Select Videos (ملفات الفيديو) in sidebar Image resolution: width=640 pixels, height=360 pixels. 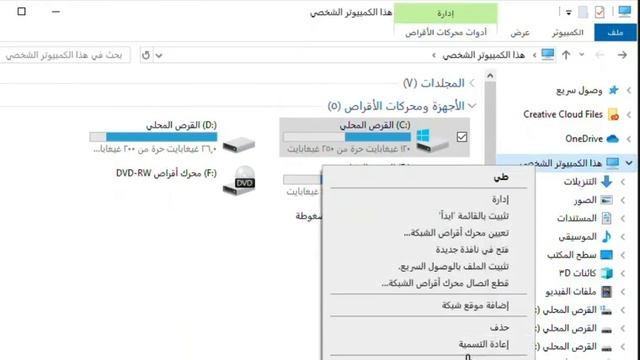[x=571, y=291]
